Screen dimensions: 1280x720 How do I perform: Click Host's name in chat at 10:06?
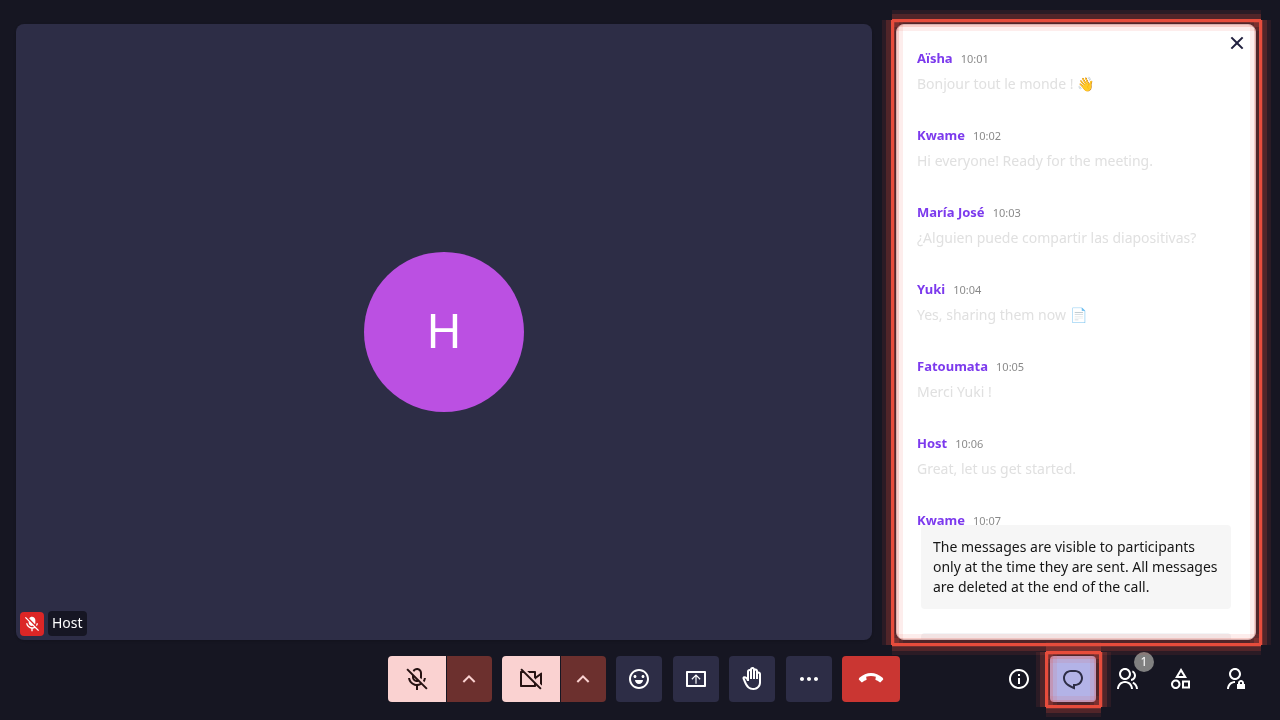tap(932, 443)
